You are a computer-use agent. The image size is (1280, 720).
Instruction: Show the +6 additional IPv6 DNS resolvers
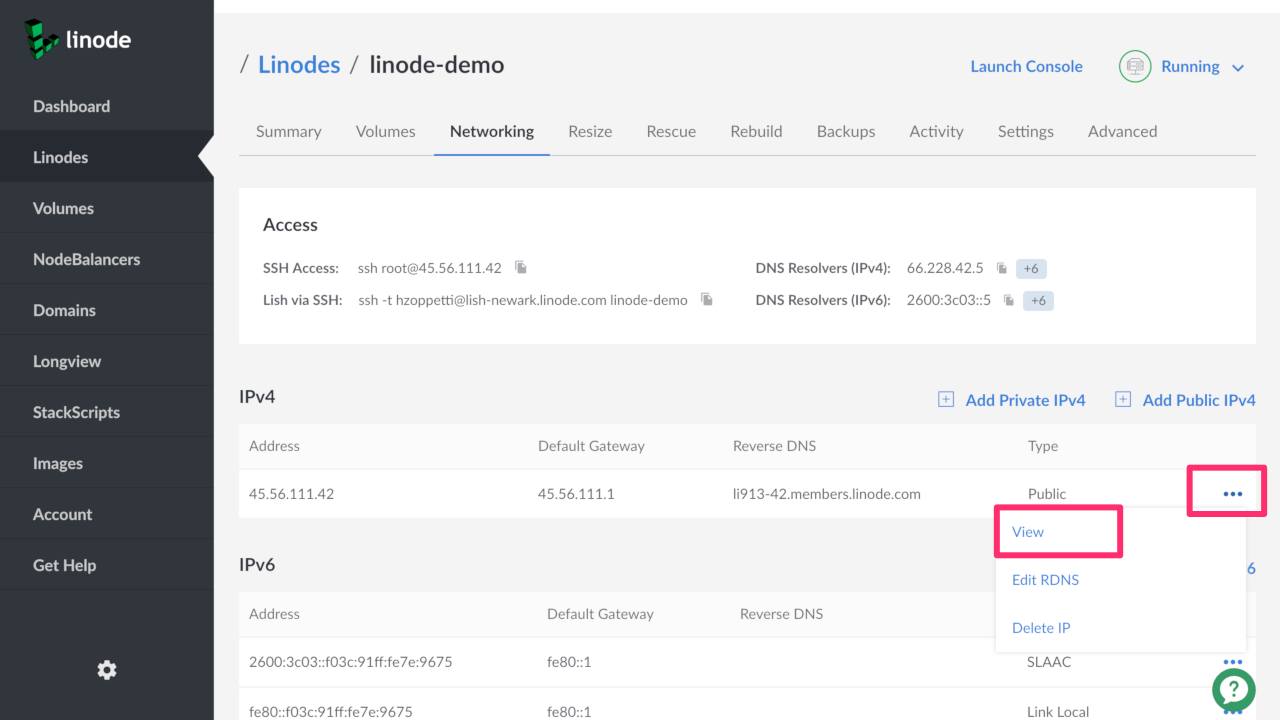pyautogui.click(x=1038, y=300)
